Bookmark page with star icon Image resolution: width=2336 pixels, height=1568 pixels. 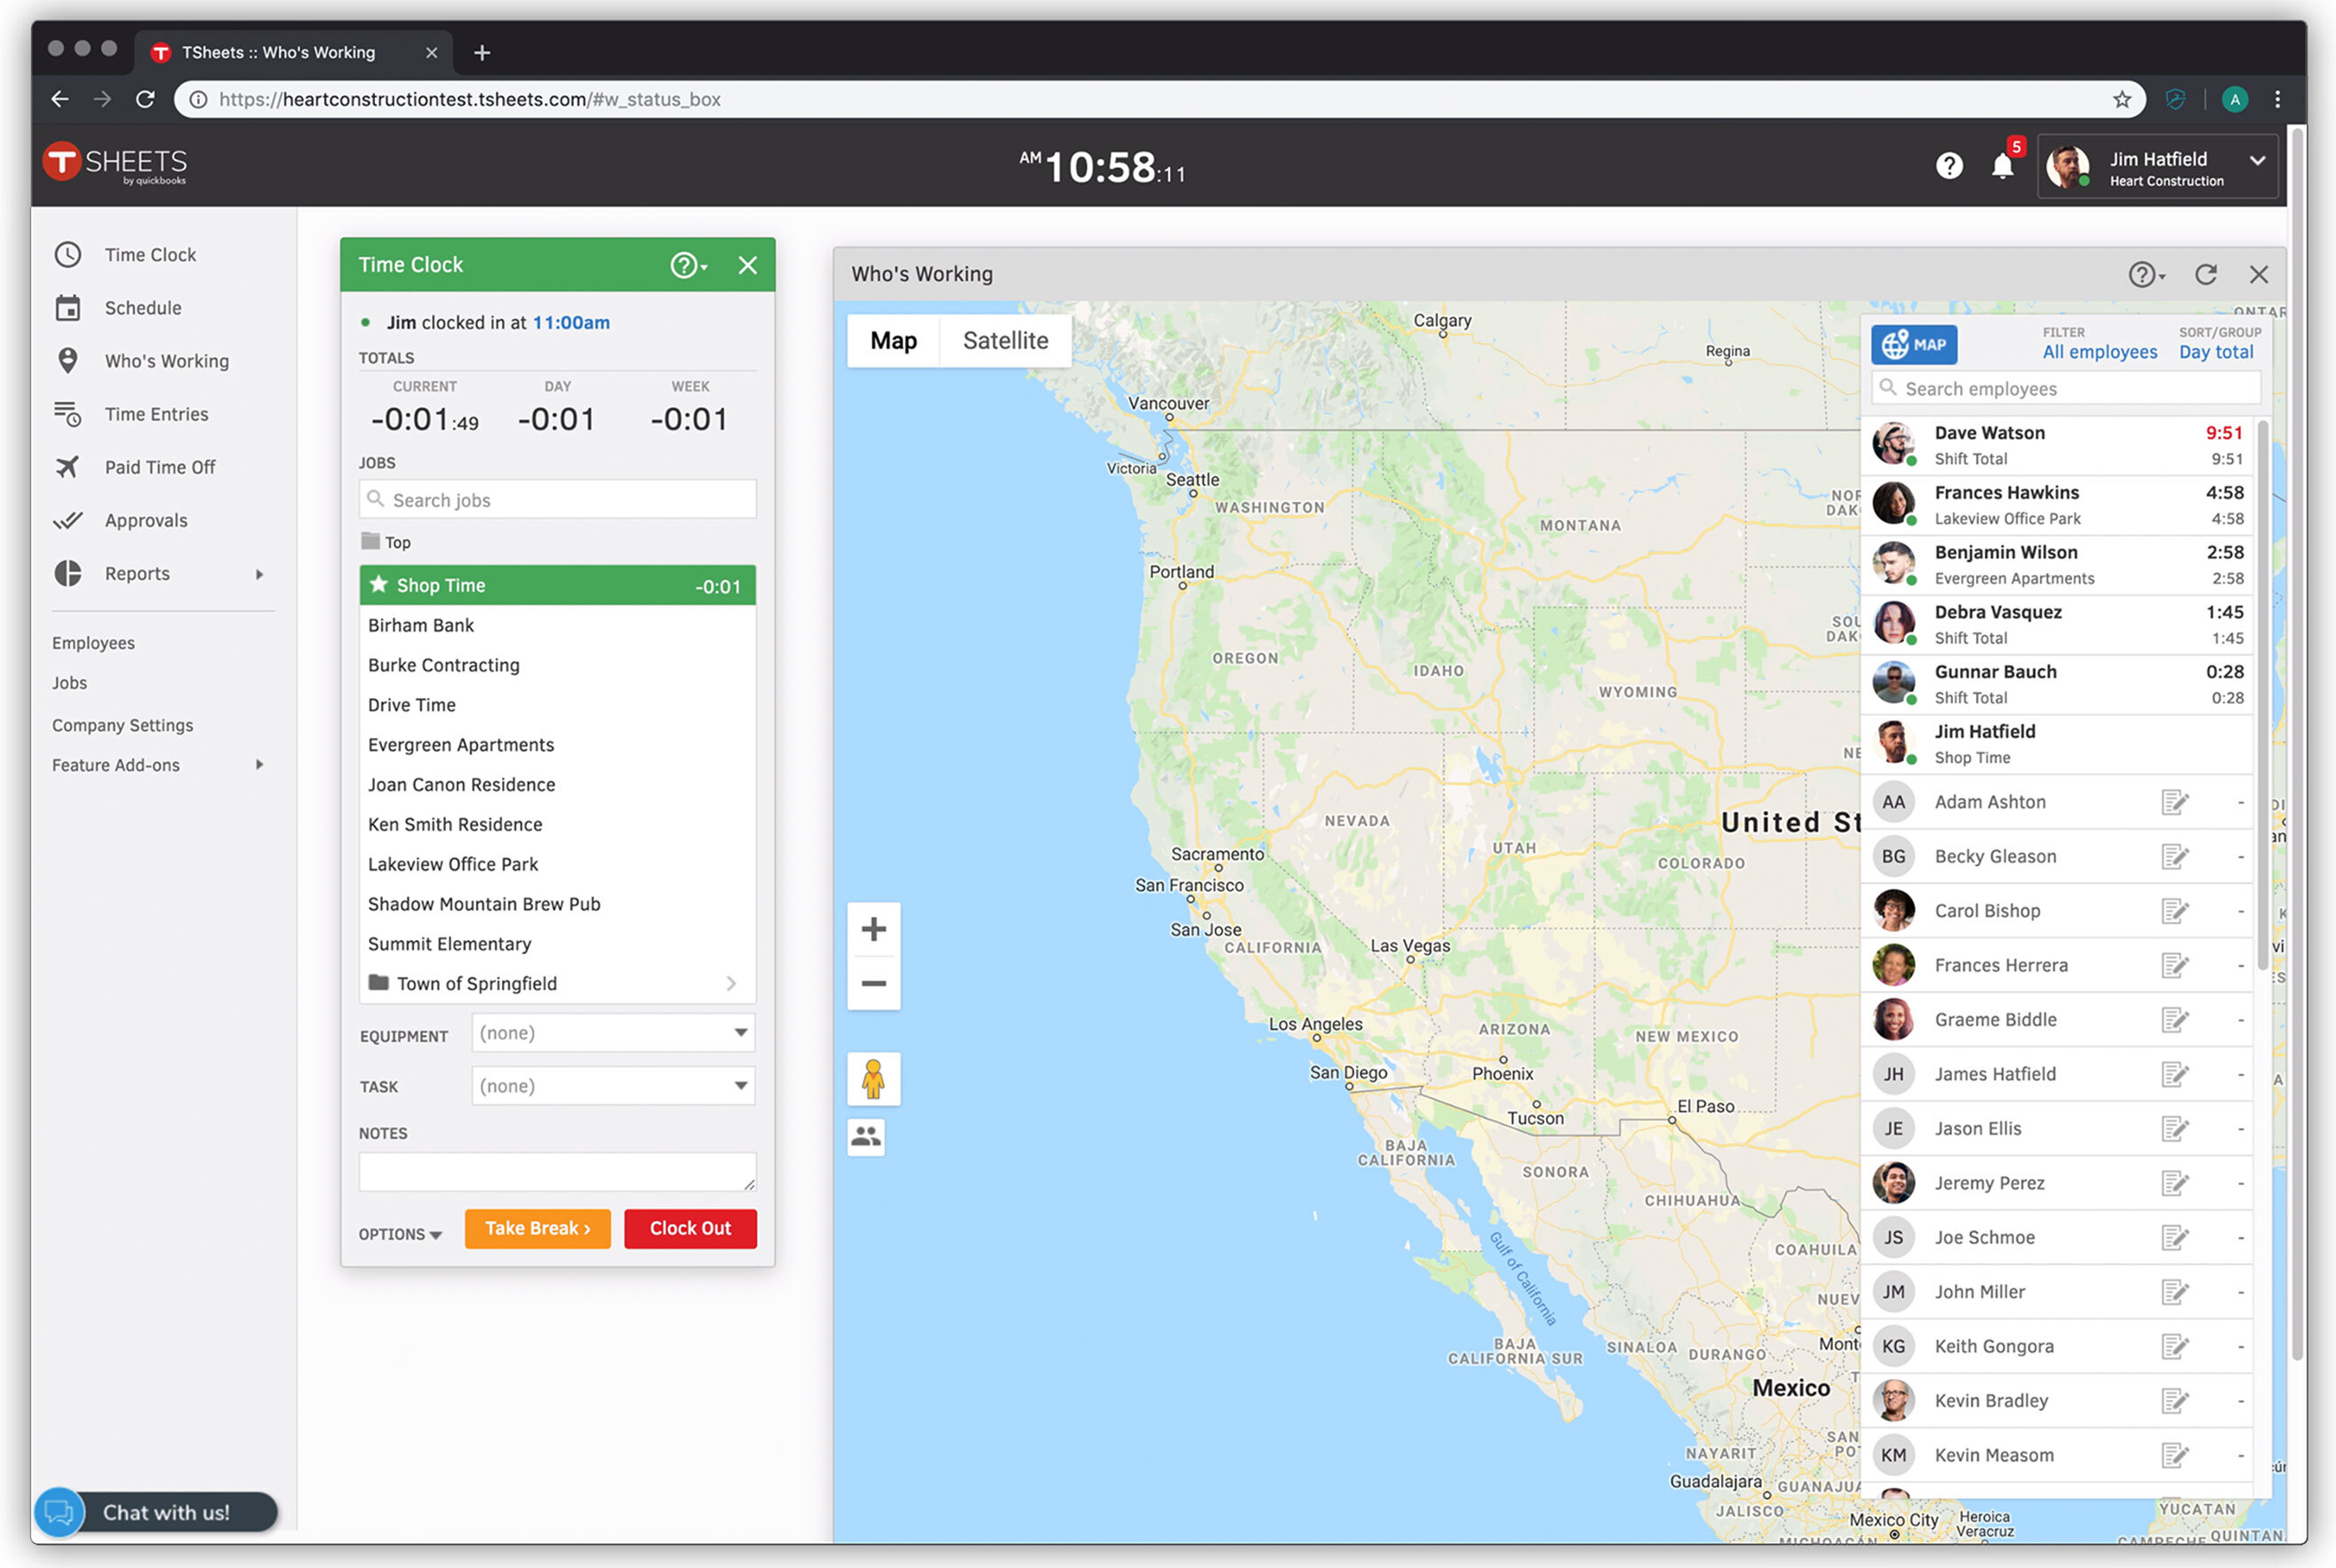pos(2122,99)
